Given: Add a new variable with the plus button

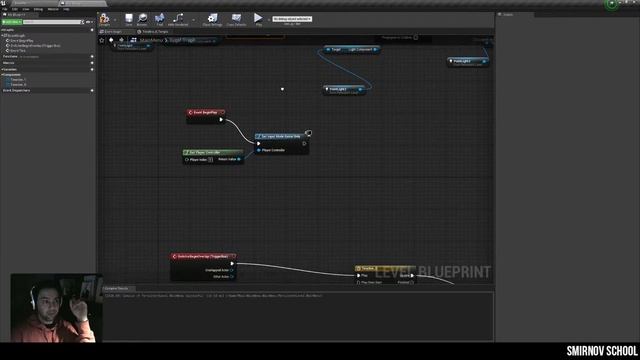Looking at the screenshot, I should [92, 70].
